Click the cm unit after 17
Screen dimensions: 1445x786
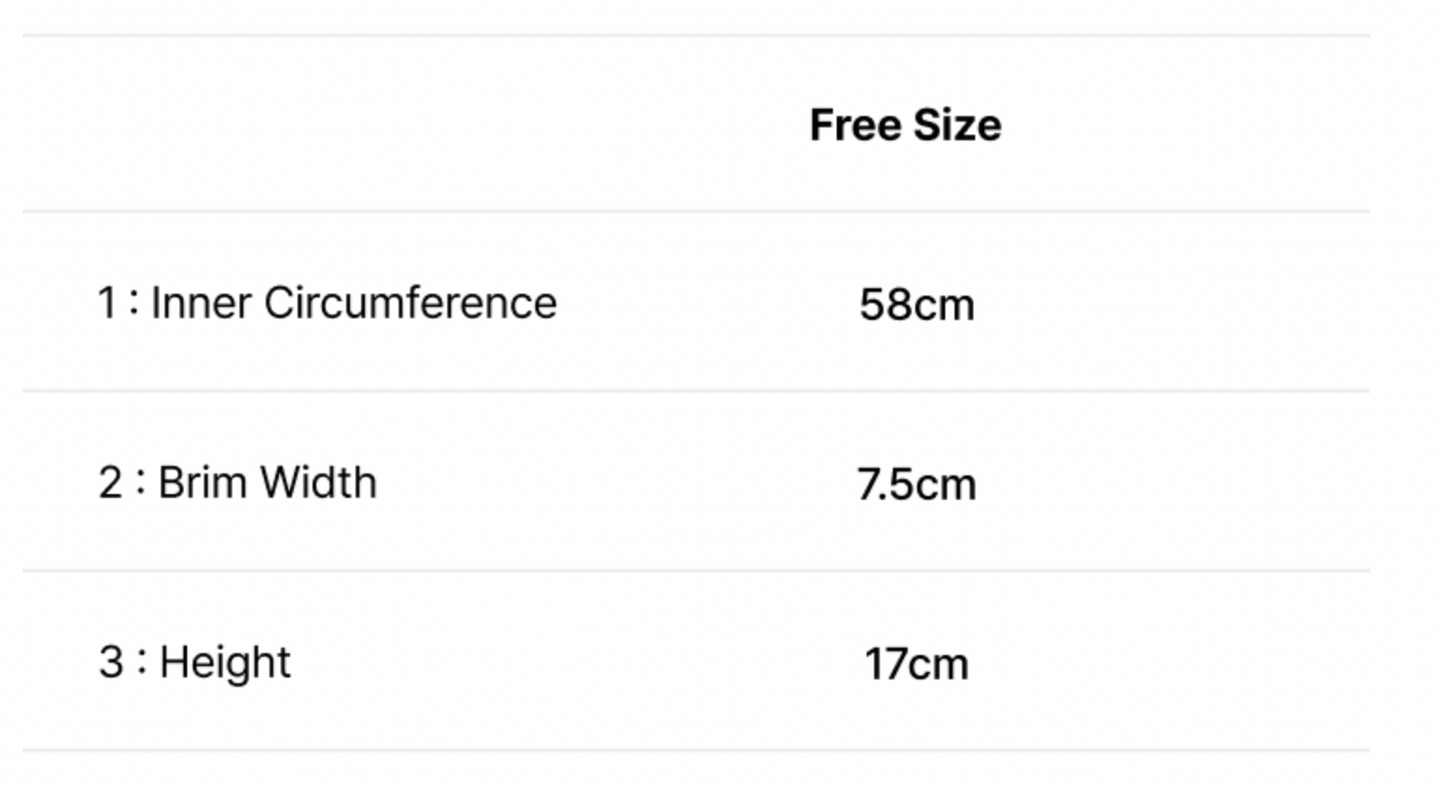[x=940, y=666]
